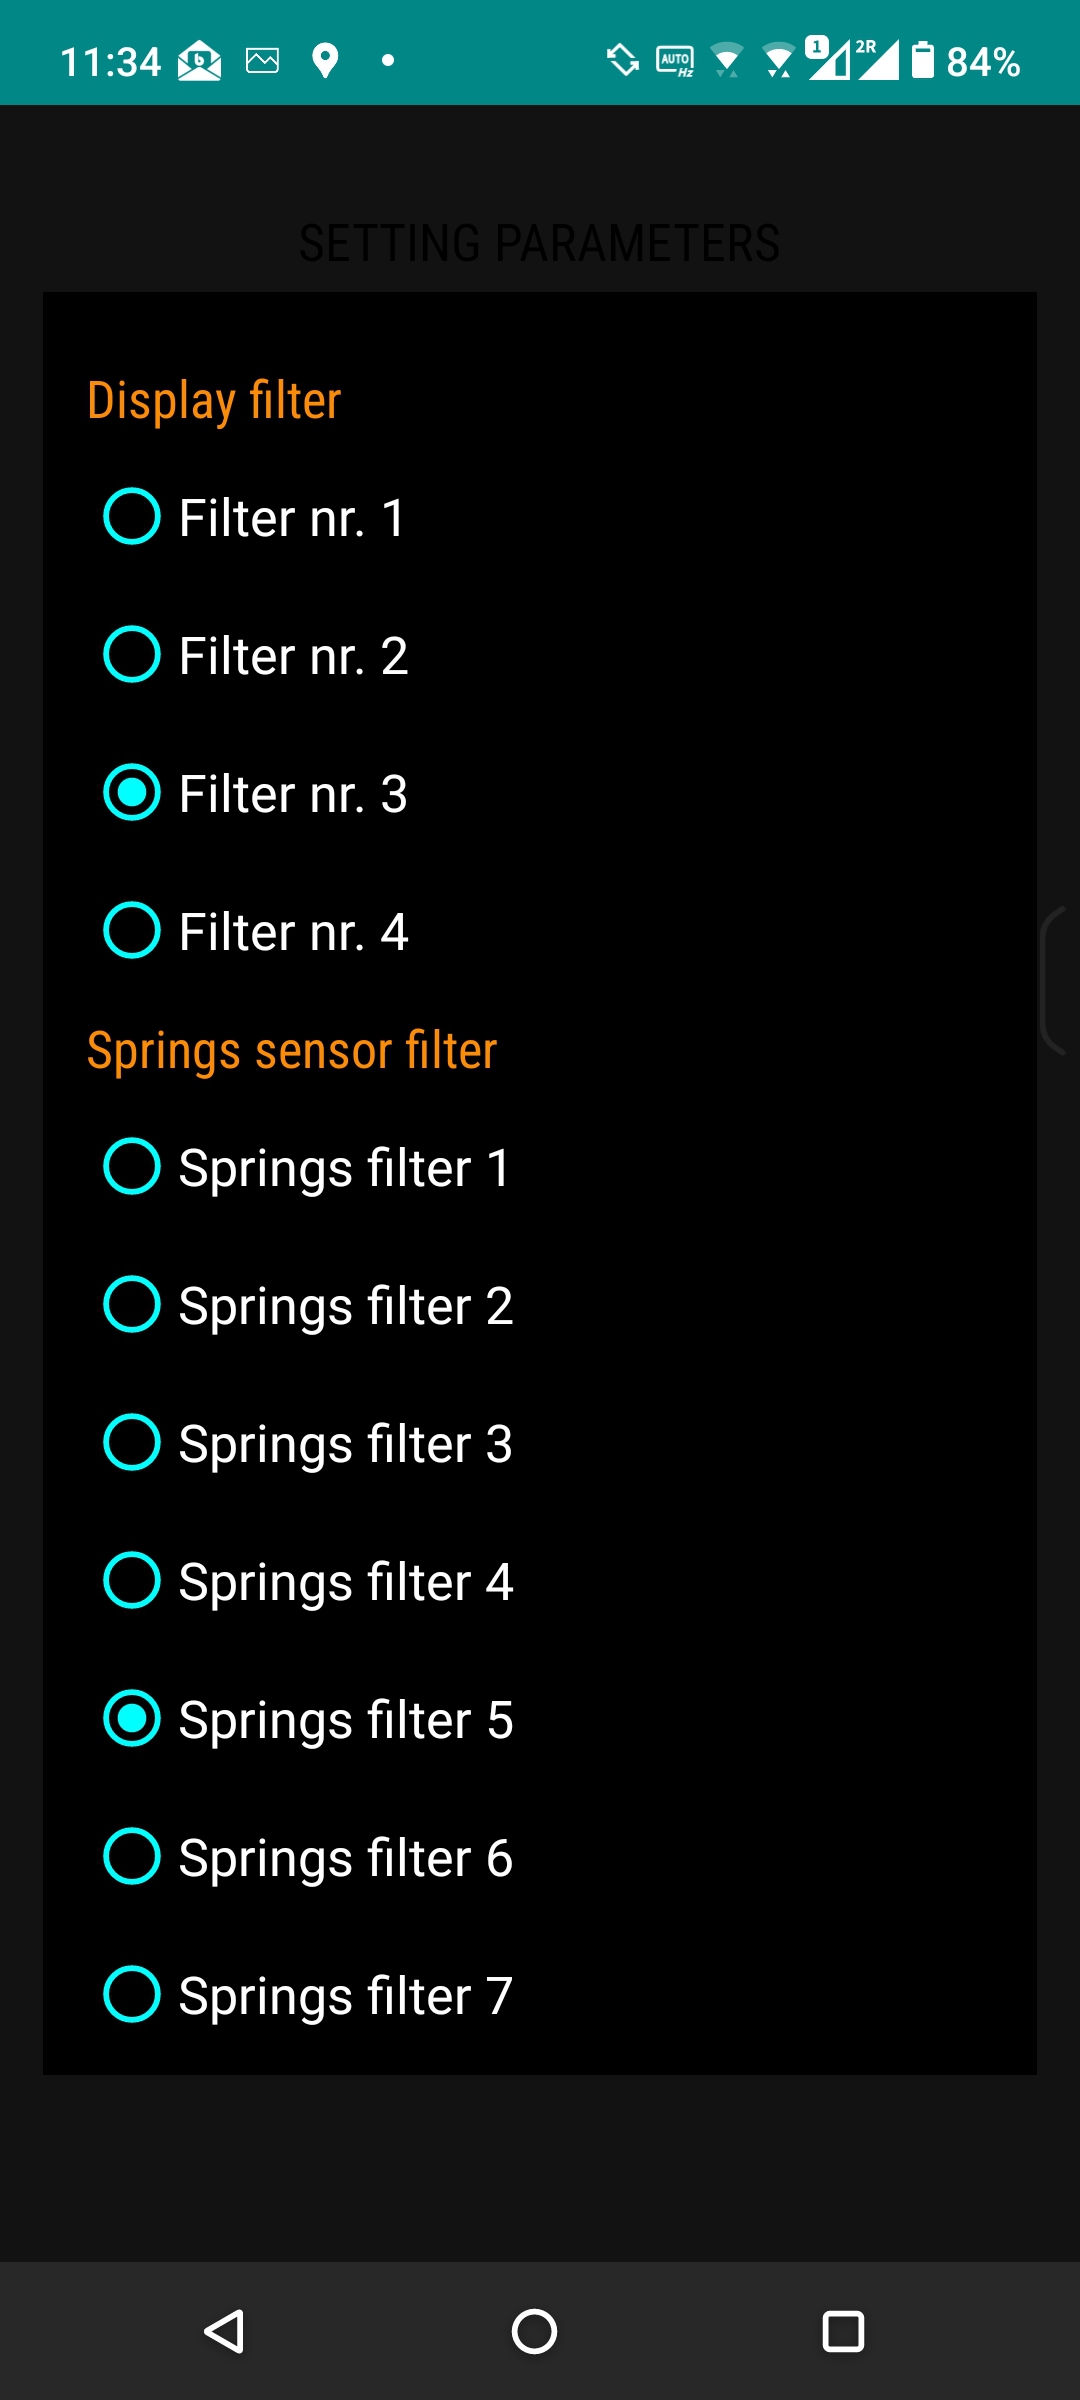This screenshot has width=1080, height=2400.
Task: Tap the battery icon in status bar
Action: tap(922, 61)
